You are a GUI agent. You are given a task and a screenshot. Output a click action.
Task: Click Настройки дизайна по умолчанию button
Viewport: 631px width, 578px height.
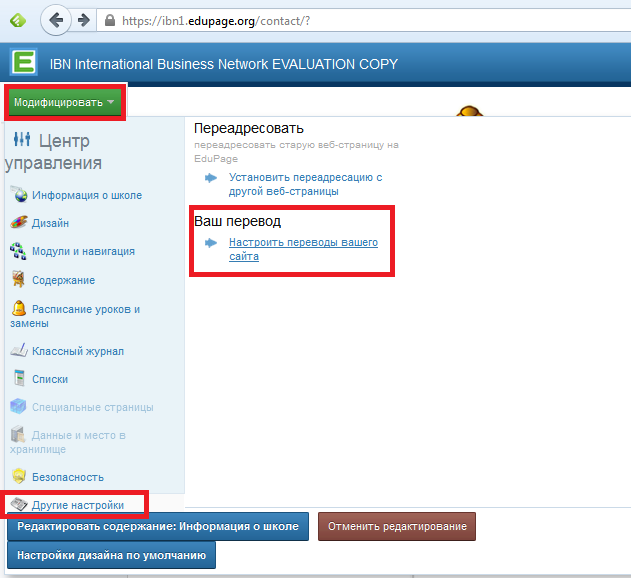[111, 555]
